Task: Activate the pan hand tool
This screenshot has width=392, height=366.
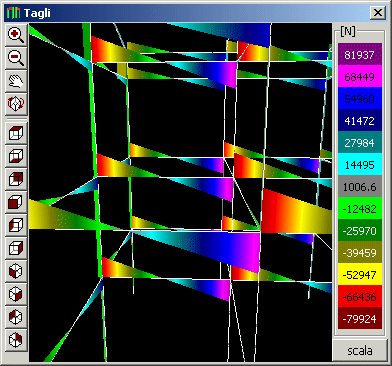Action: pos(16,81)
